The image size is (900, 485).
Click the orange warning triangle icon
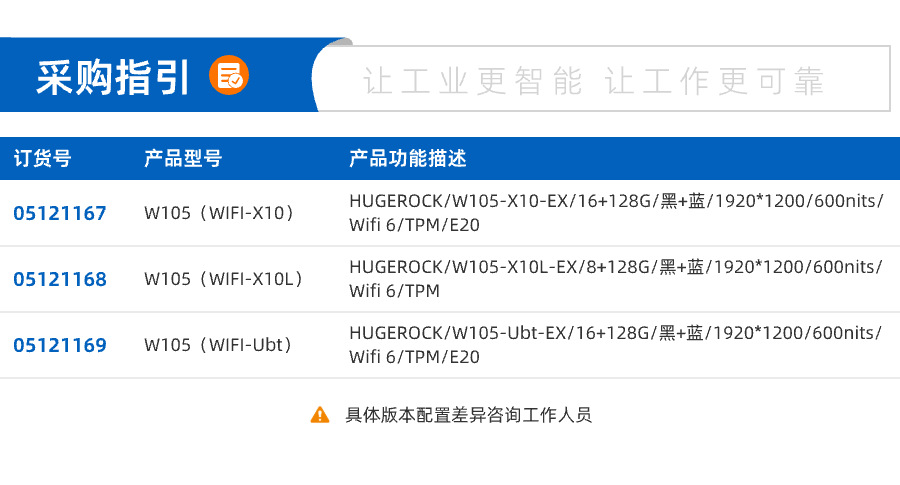click(320, 414)
